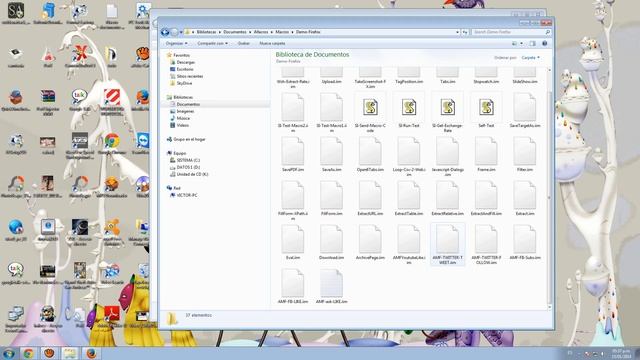Open Firefox from the taskbar

91,353
